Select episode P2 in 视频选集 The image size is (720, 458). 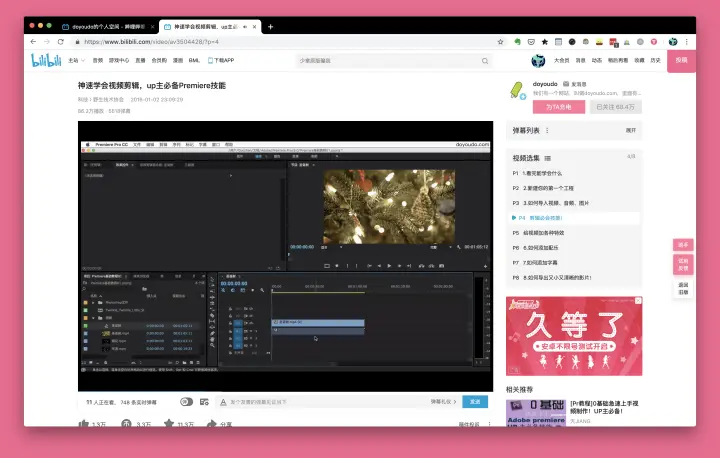(574, 188)
